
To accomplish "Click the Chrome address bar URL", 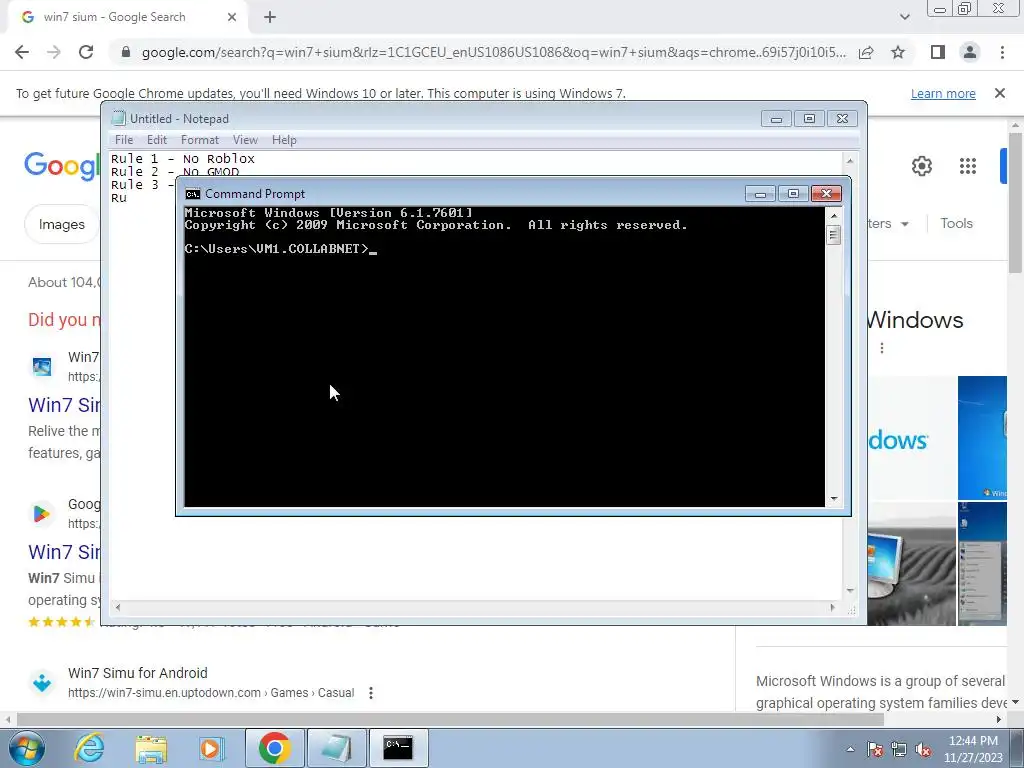I will pyautogui.click(x=494, y=52).
